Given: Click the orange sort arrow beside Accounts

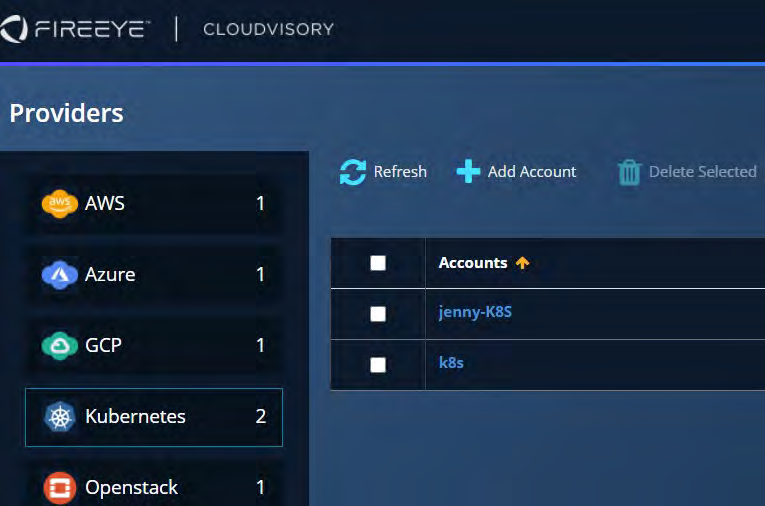Looking at the screenshot, I should [523, 263].
